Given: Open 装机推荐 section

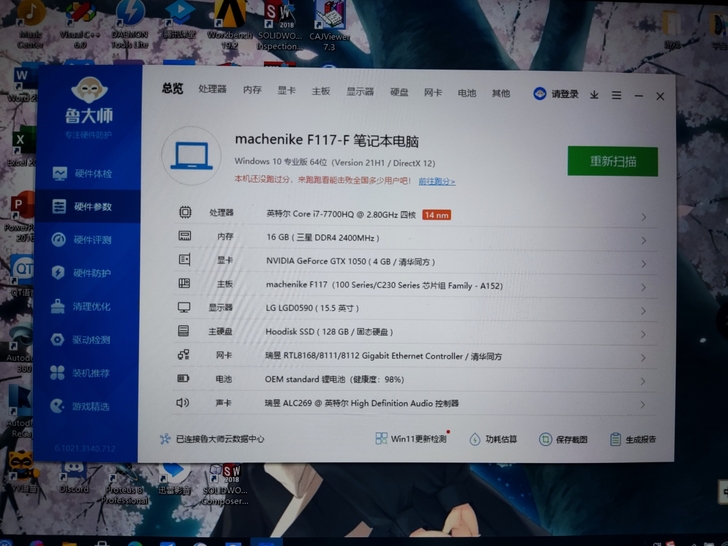Looking at the screenshot, I should [x=79, y=373].
